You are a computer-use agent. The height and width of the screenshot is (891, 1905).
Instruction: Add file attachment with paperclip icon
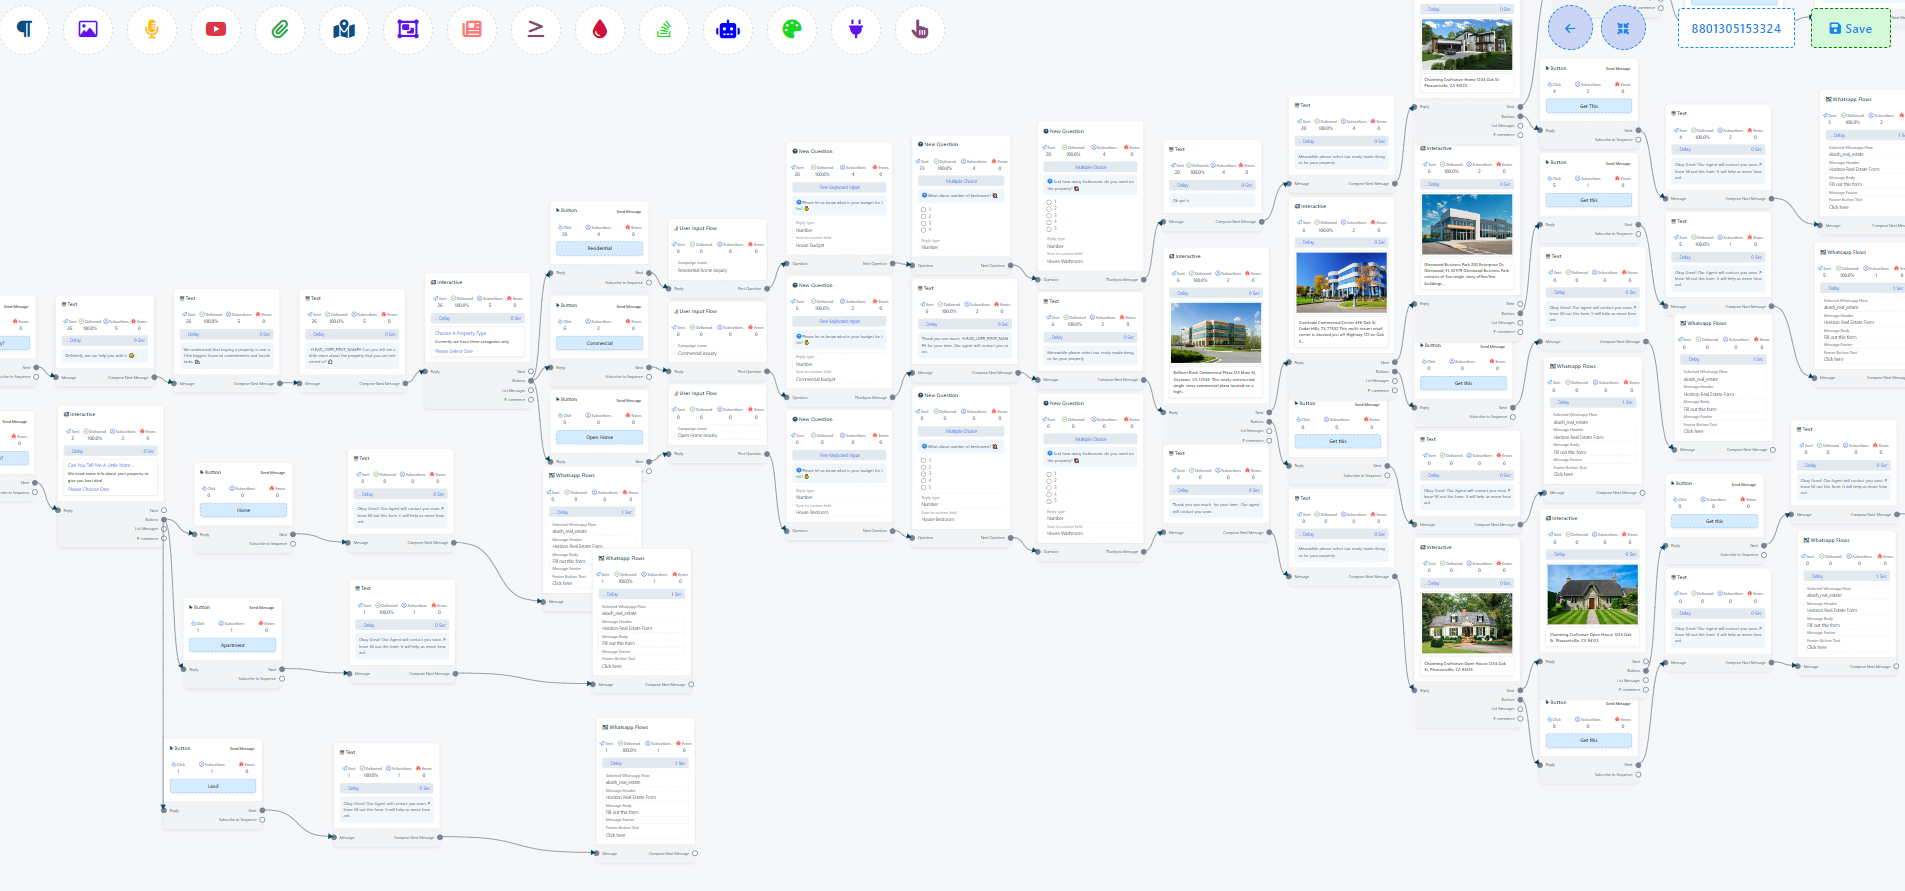[x=280, y=29]
